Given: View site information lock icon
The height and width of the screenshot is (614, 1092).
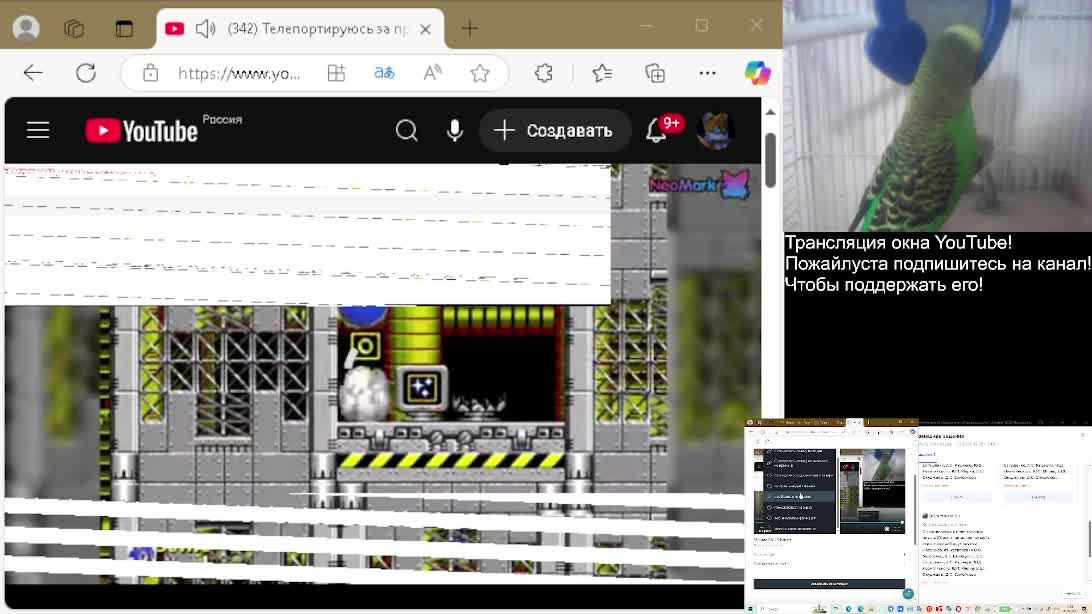Looking at the screenshot, I should coord(150,73).
